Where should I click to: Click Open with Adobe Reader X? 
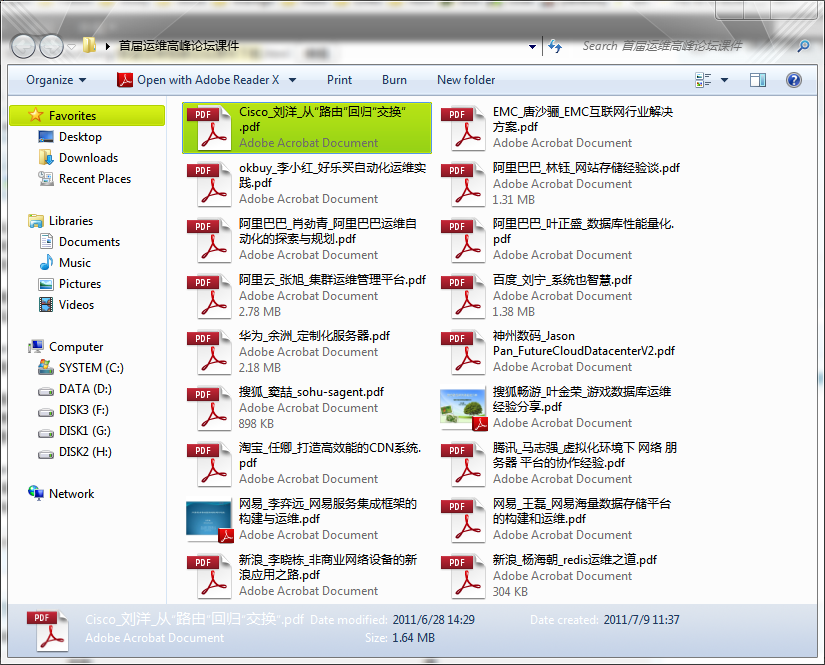tap(198, 80)
